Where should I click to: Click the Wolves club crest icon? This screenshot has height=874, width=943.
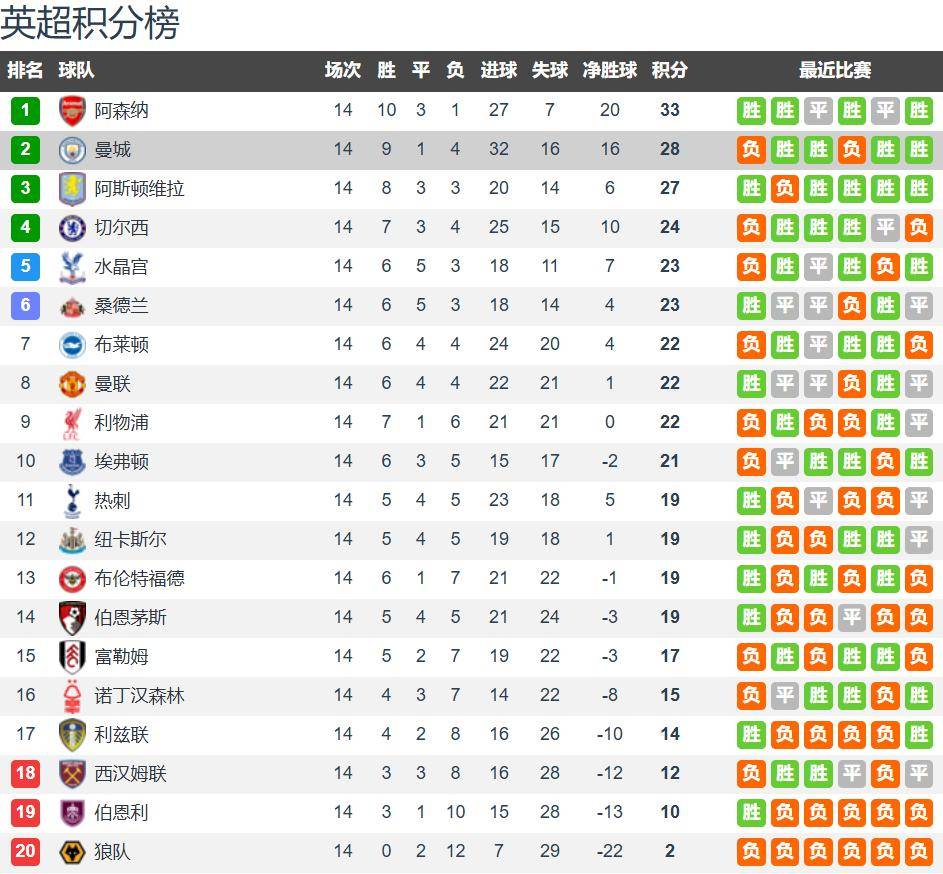coord(72,851)
